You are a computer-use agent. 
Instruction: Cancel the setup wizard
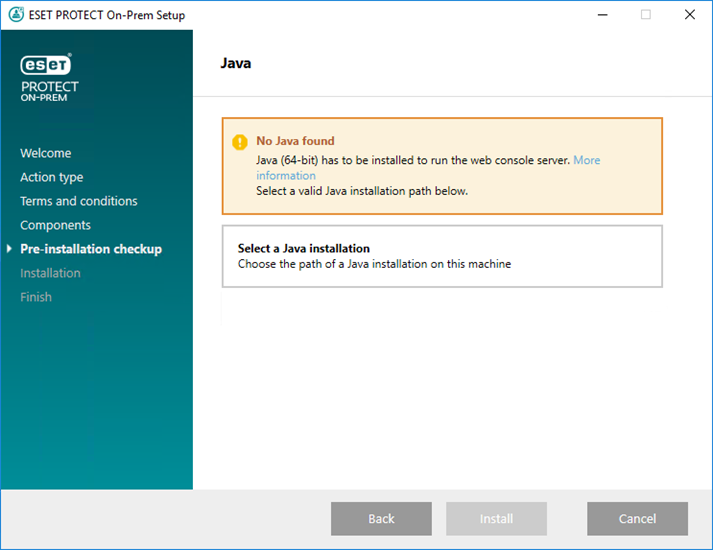pyautogui.click(x=636, y=518)
